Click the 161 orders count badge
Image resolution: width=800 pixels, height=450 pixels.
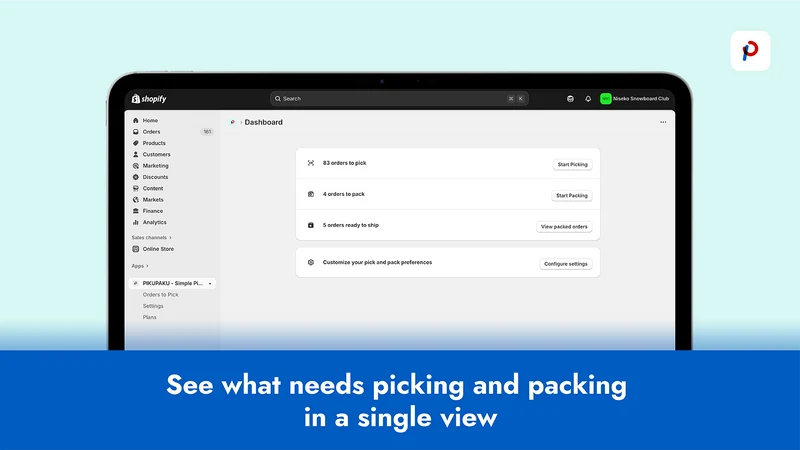207,132
